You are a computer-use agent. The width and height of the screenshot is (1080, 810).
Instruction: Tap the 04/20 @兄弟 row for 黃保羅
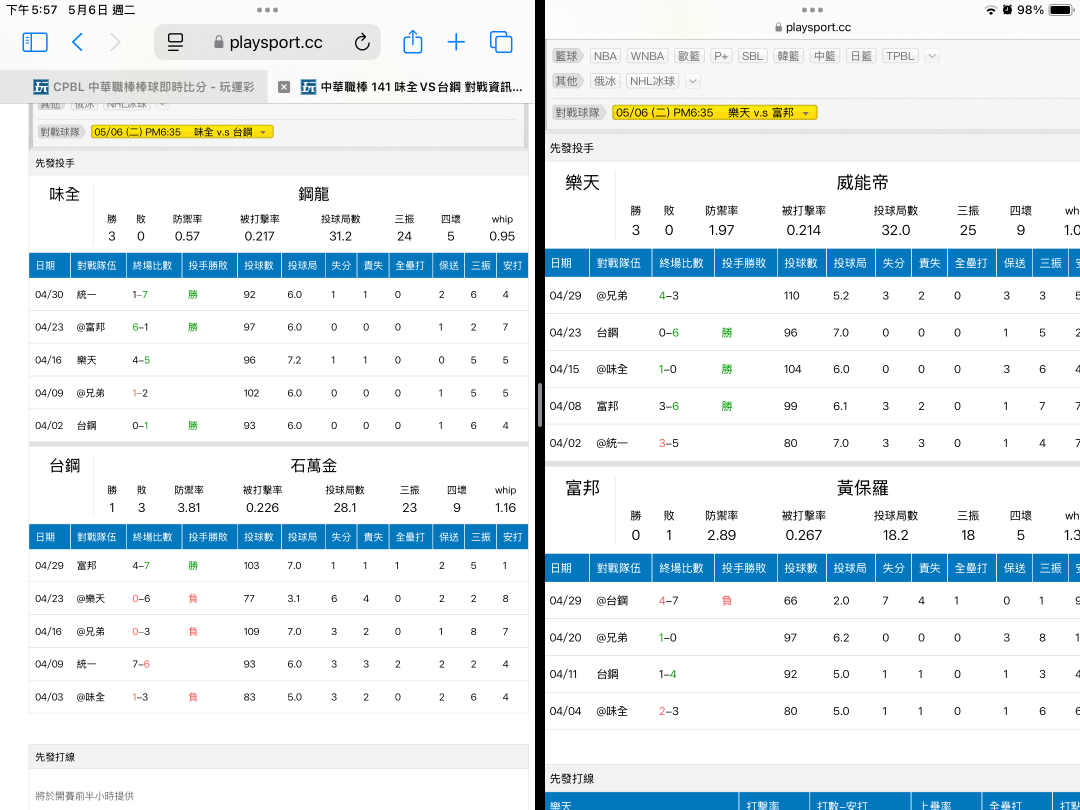pos(812,638)
